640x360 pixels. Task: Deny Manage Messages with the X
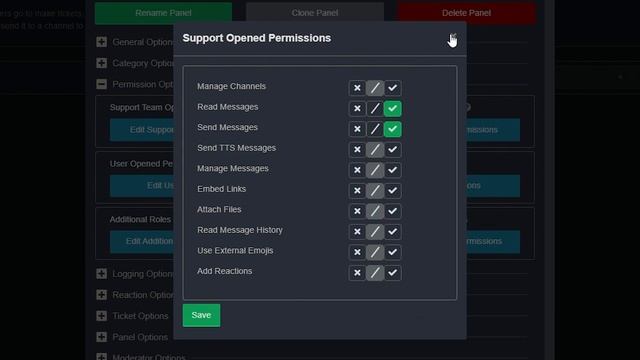(x=357, y=170)
